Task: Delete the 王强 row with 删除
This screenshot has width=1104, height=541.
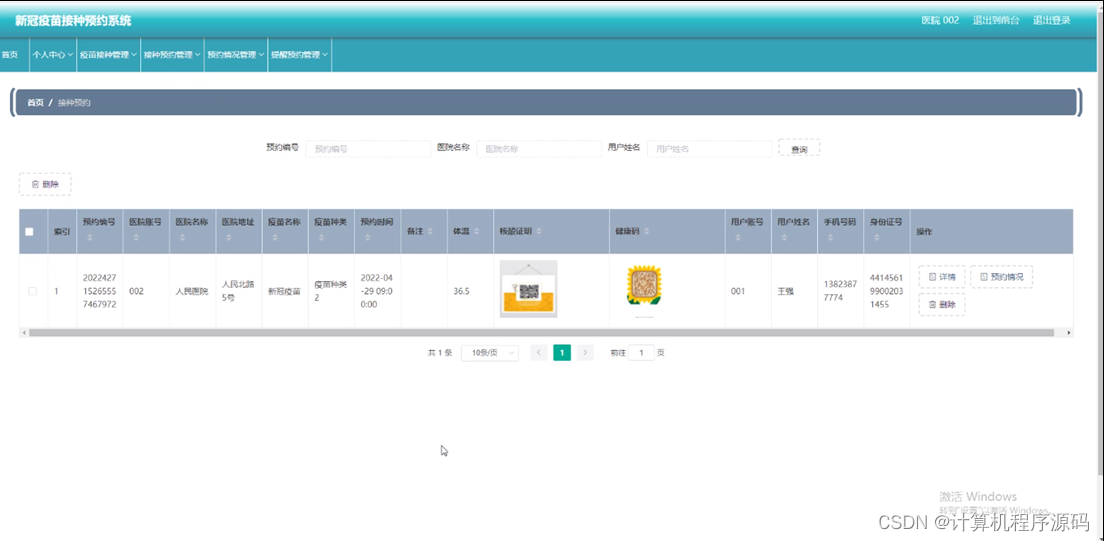Action: click(941, 304)
